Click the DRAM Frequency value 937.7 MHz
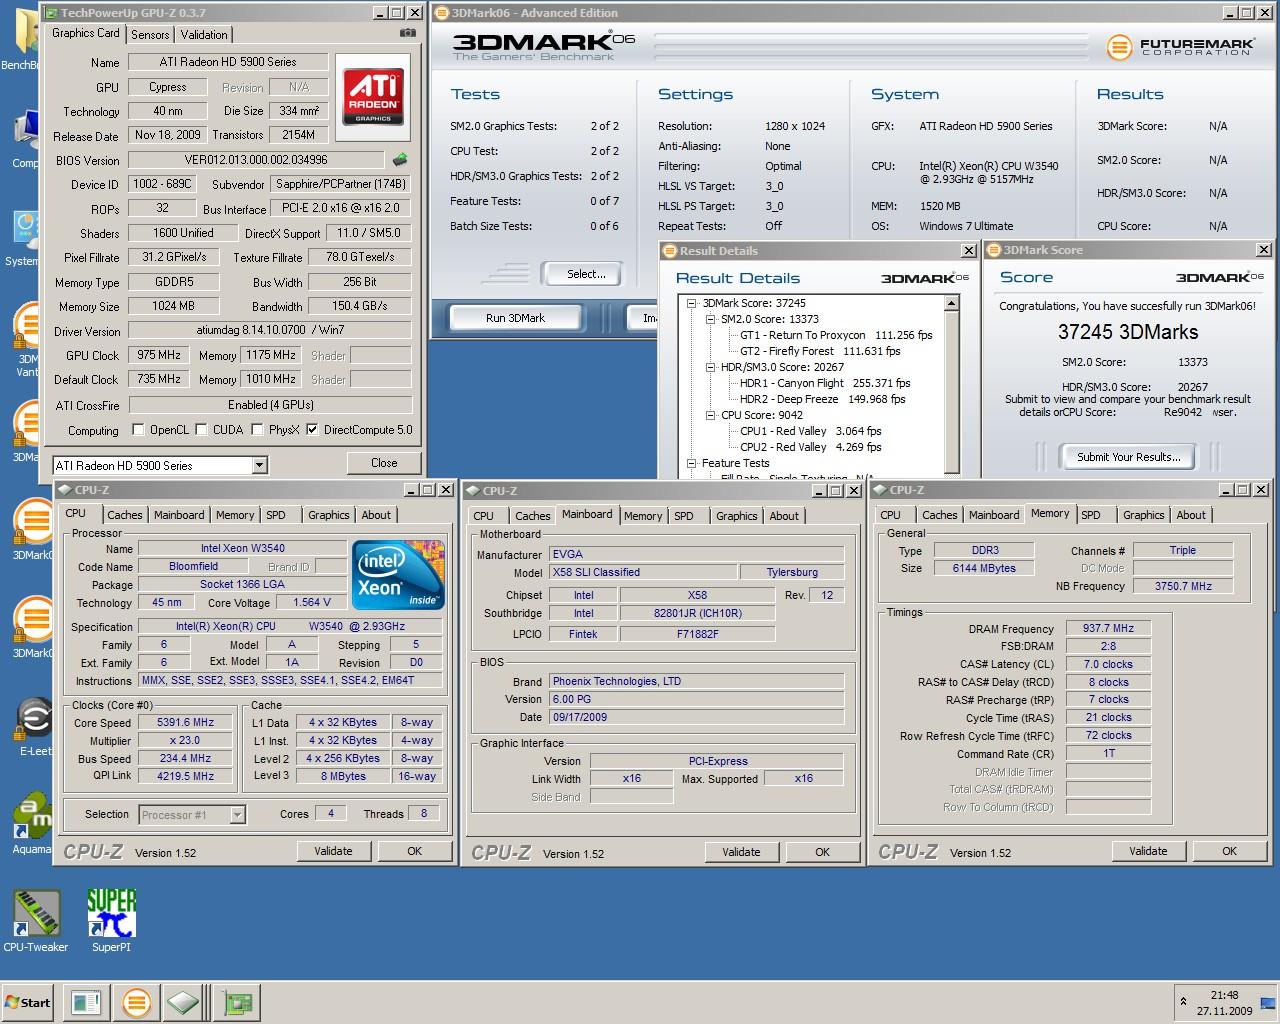The width and height of the screenshot is (1280, 1024). coord(1108,628)
